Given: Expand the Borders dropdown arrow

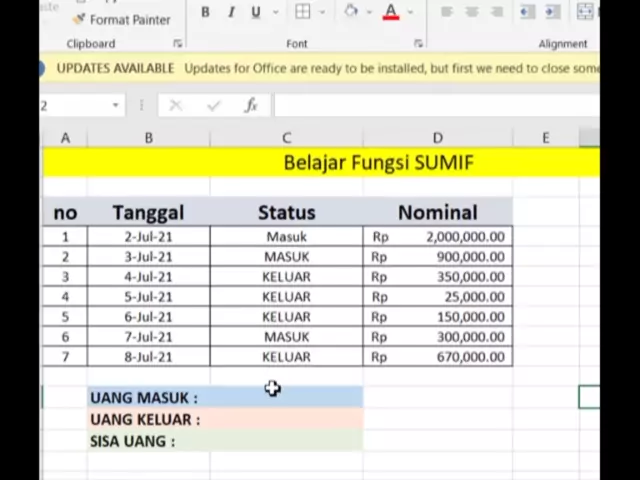Looking at the screenshot, I should click(x=322, y=12).
